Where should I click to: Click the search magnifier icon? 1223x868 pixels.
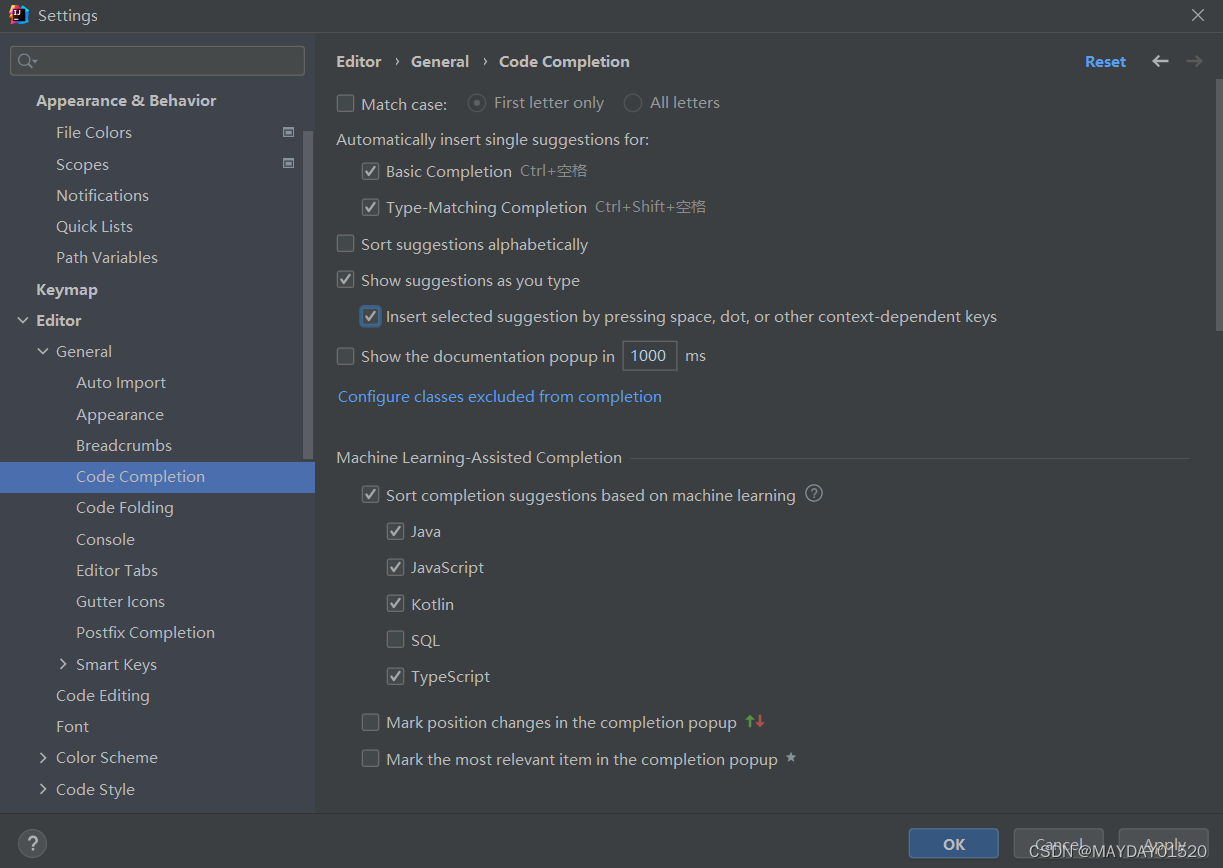pos(26,61)
